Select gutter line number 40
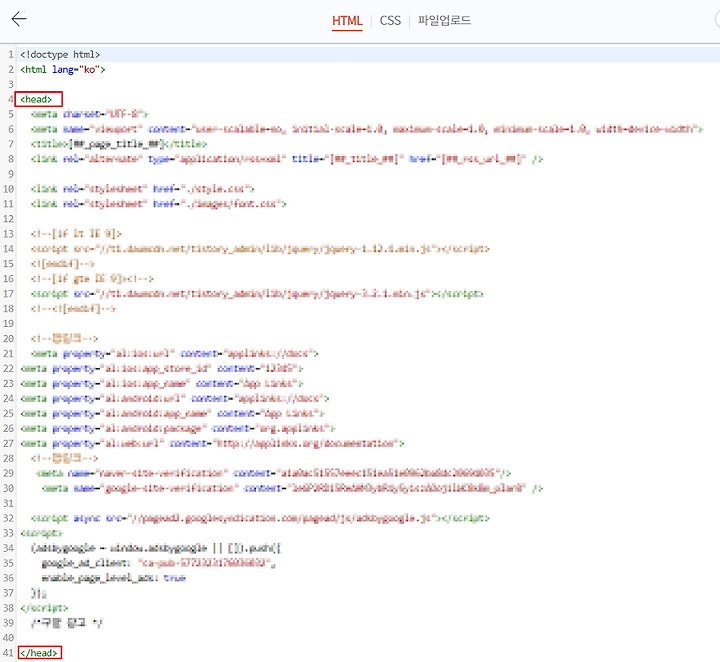This screenshot has height=662, width=720. (8, 638)
